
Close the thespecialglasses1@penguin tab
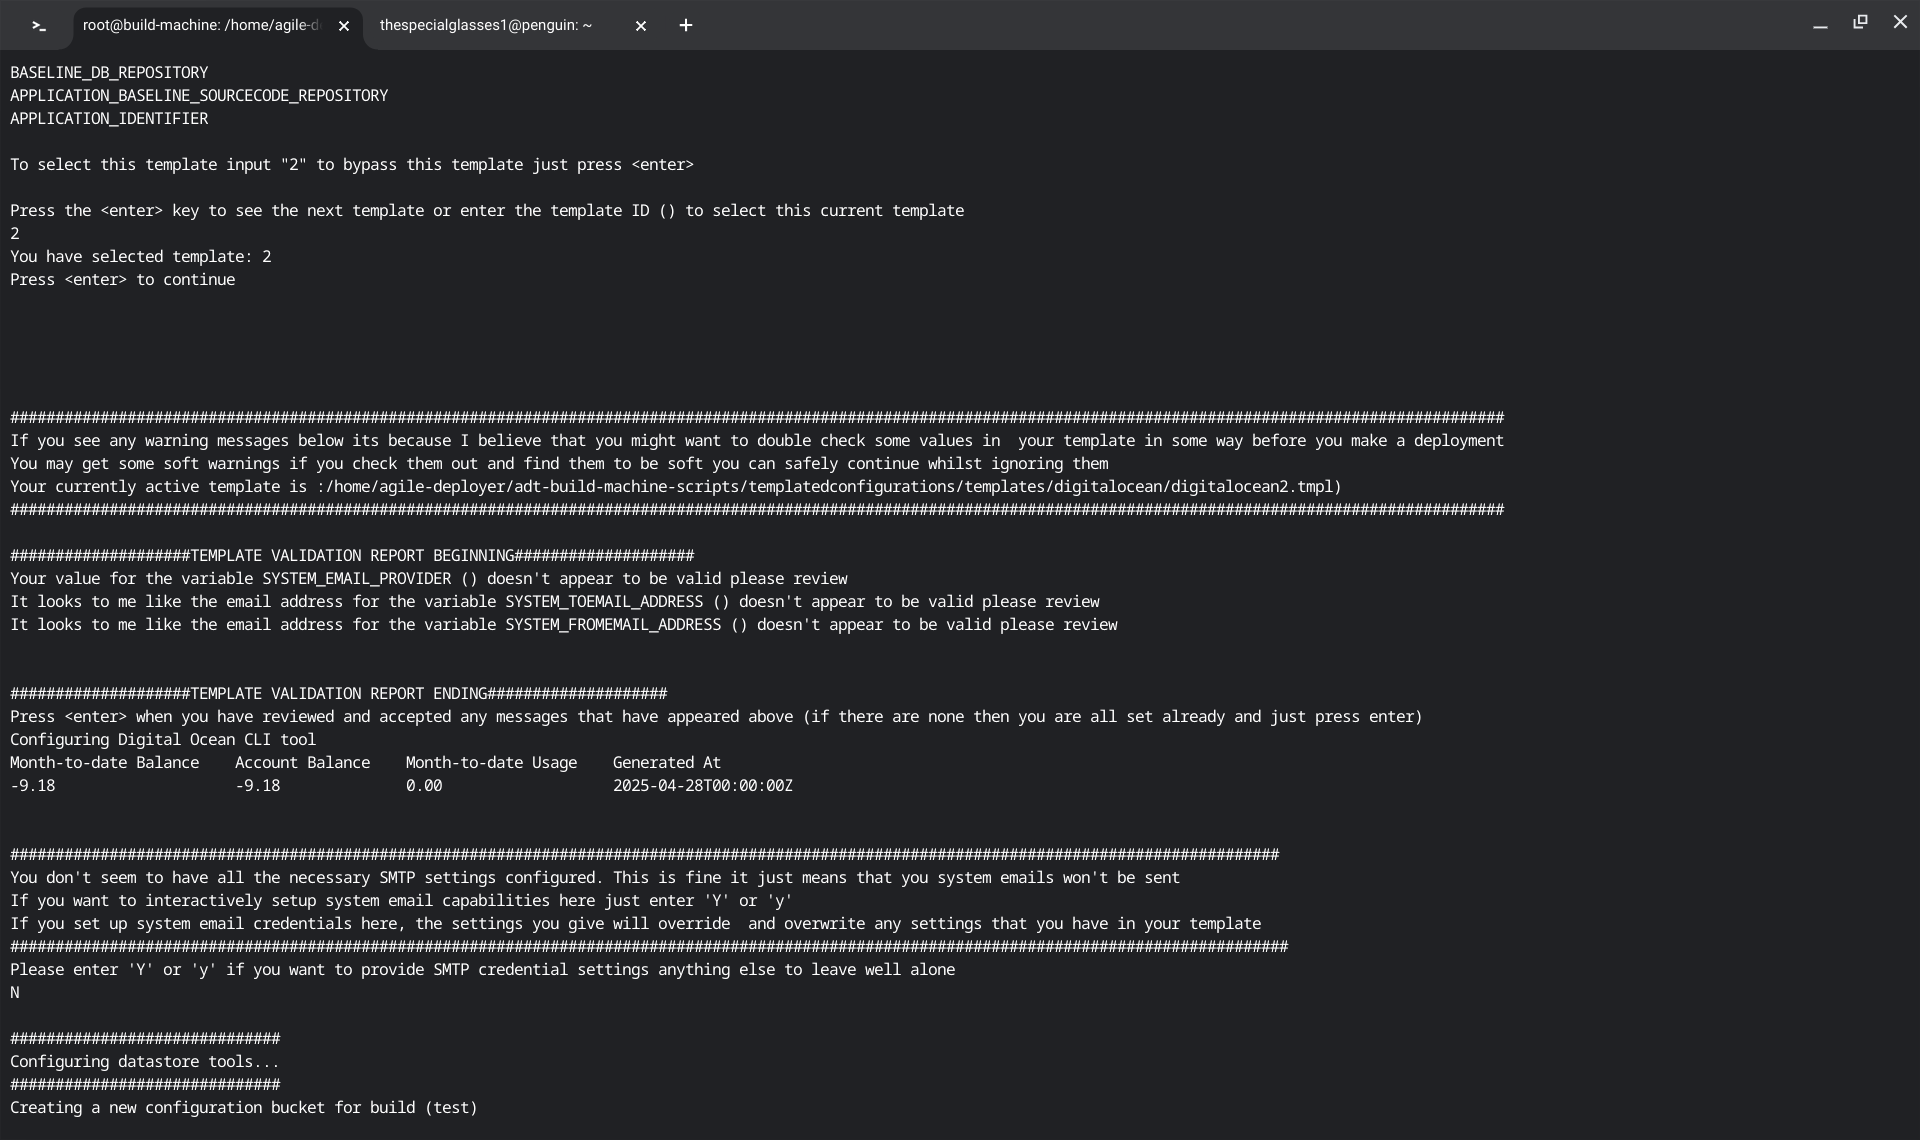tap(641, 26)
